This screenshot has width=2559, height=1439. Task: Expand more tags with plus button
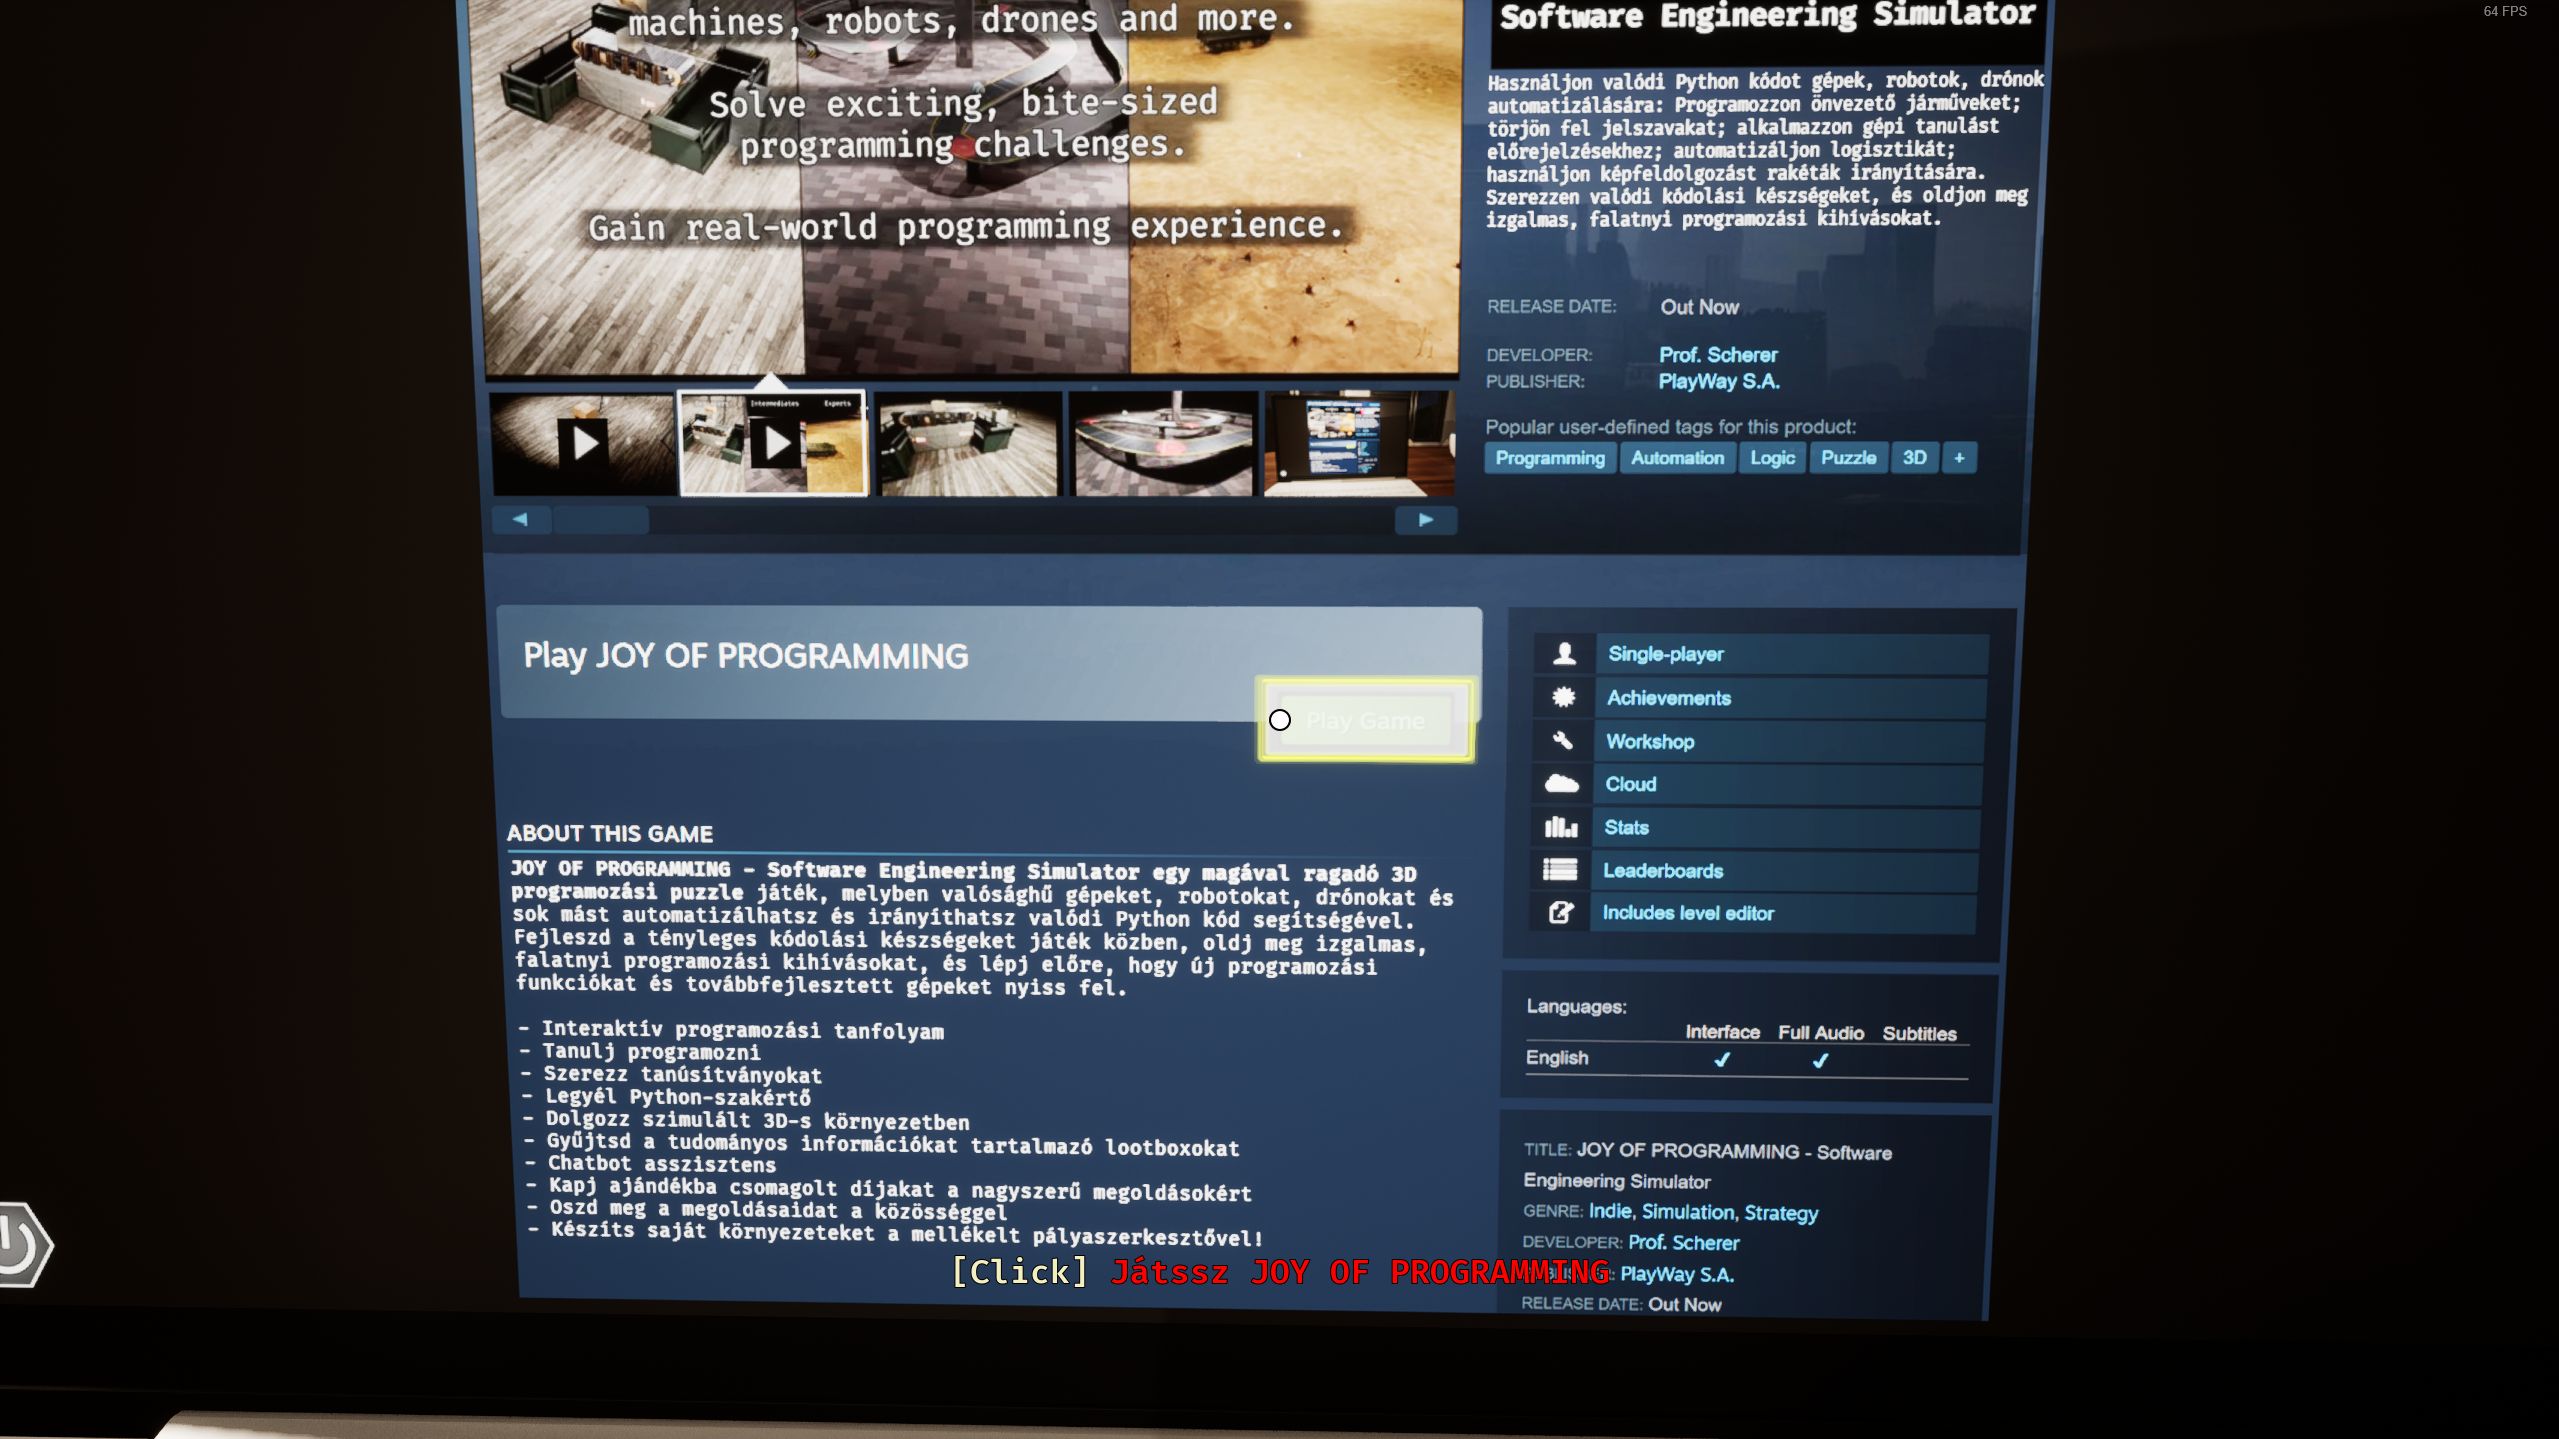(1959, 458)
